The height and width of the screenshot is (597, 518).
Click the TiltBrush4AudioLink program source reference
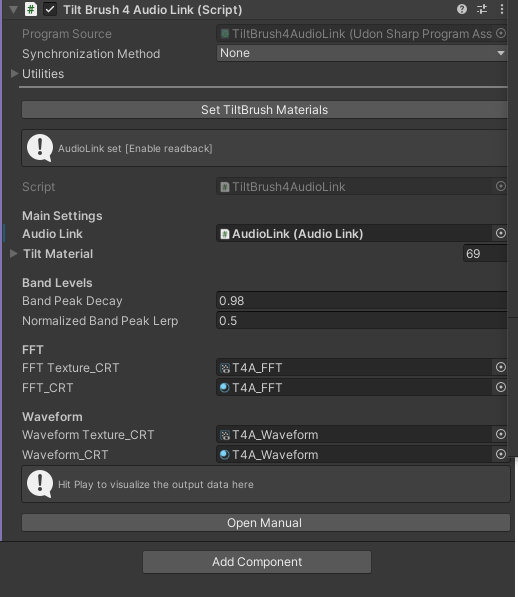(x=355, y=34)
